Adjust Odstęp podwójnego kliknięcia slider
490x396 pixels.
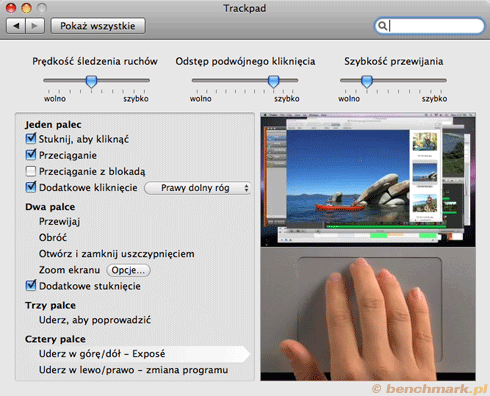(x=273, y=81)
